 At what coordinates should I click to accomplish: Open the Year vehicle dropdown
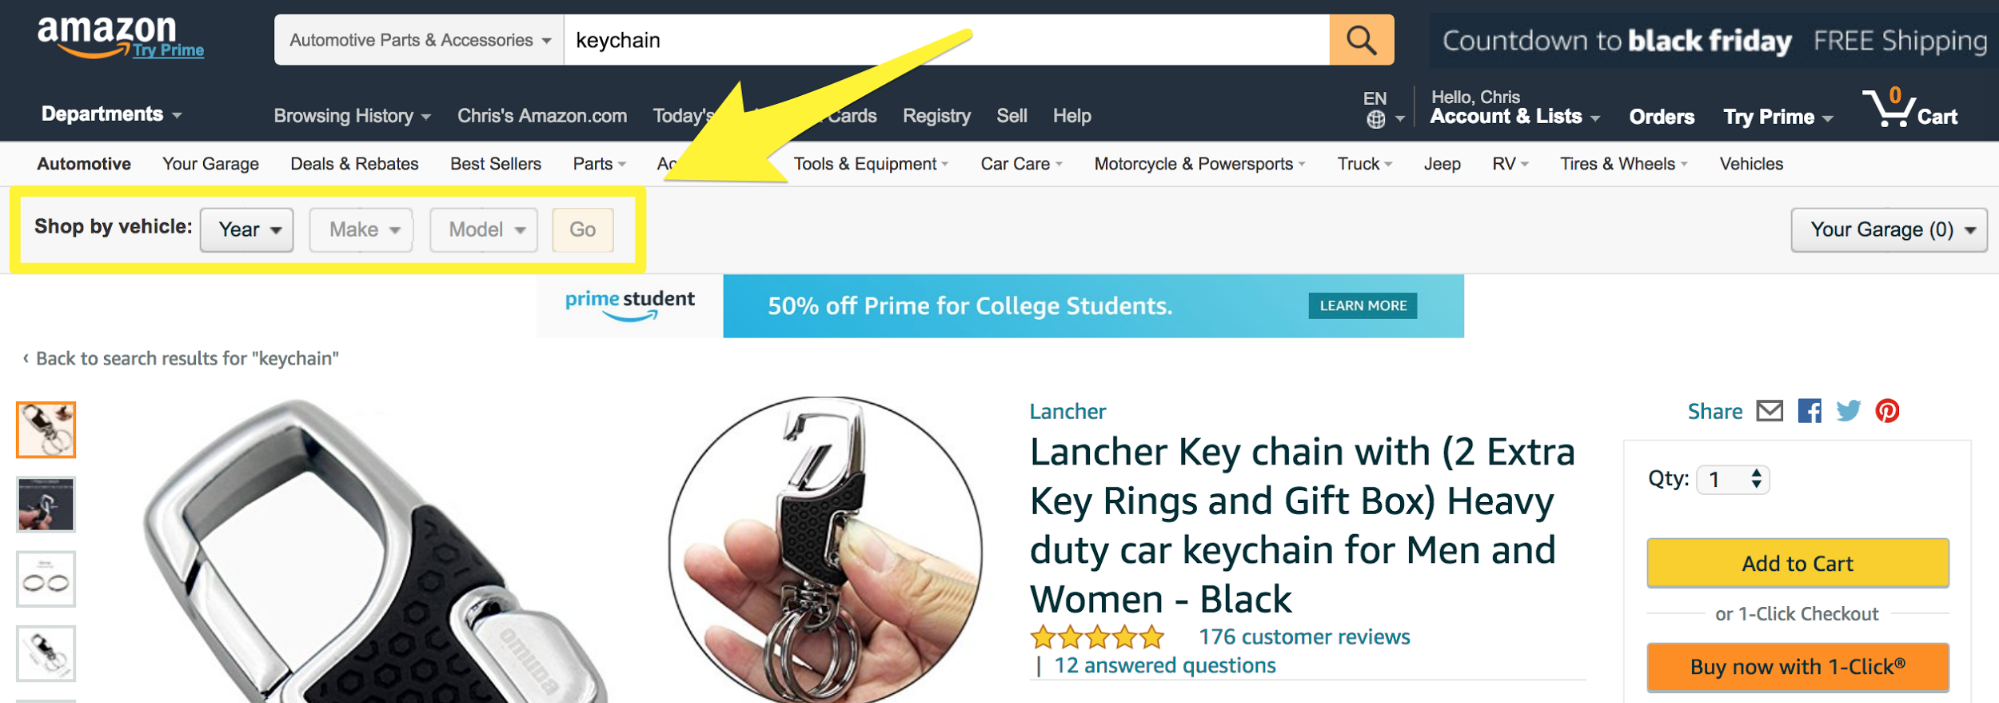[247, 230]
